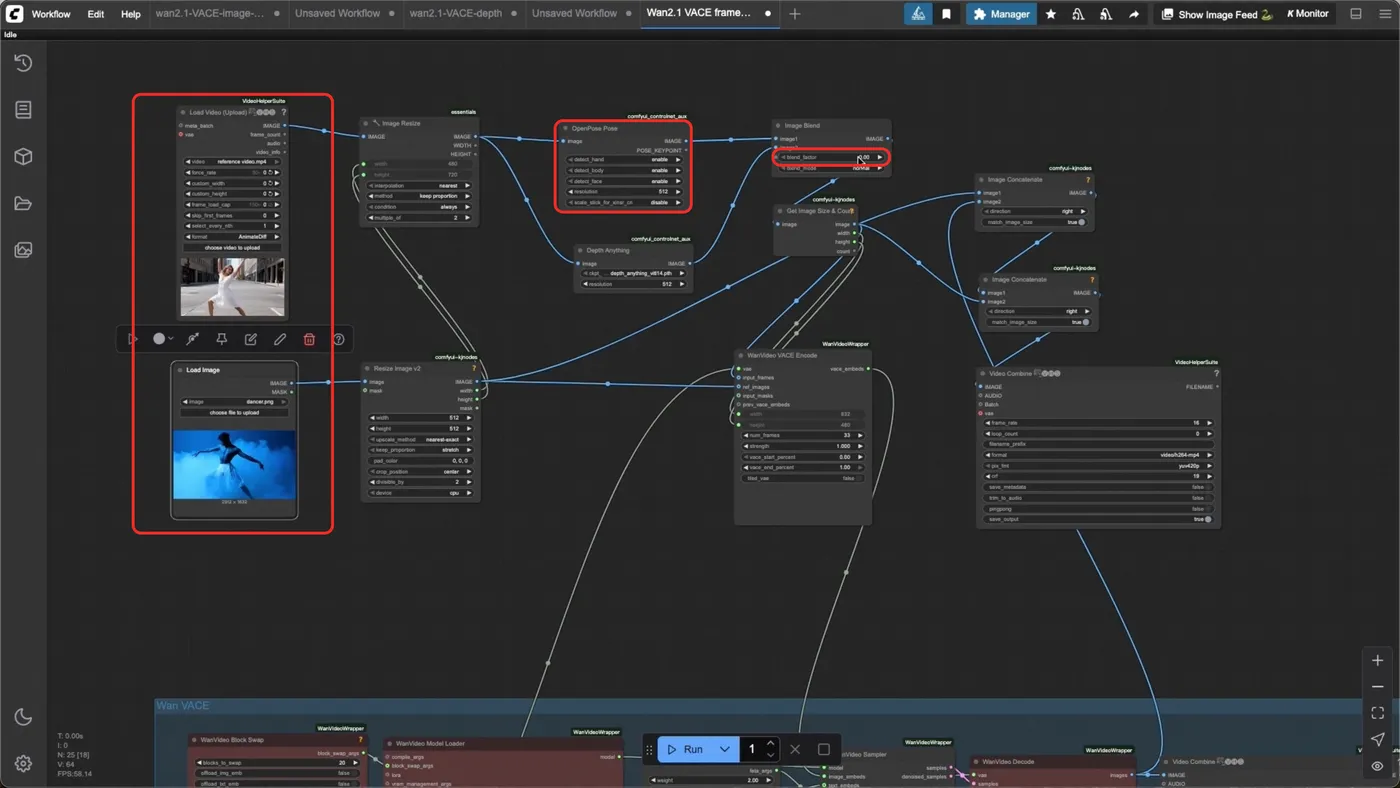
Task: Click the bookmark icon in top bar
Action: pyautogui.click(x=946, y=14)
